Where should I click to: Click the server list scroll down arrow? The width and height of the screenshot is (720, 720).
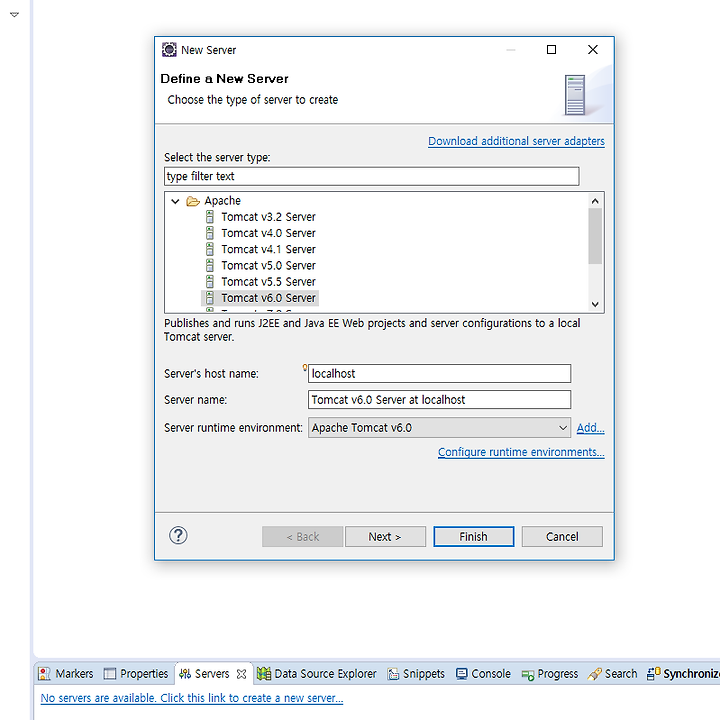click(595, 304)
